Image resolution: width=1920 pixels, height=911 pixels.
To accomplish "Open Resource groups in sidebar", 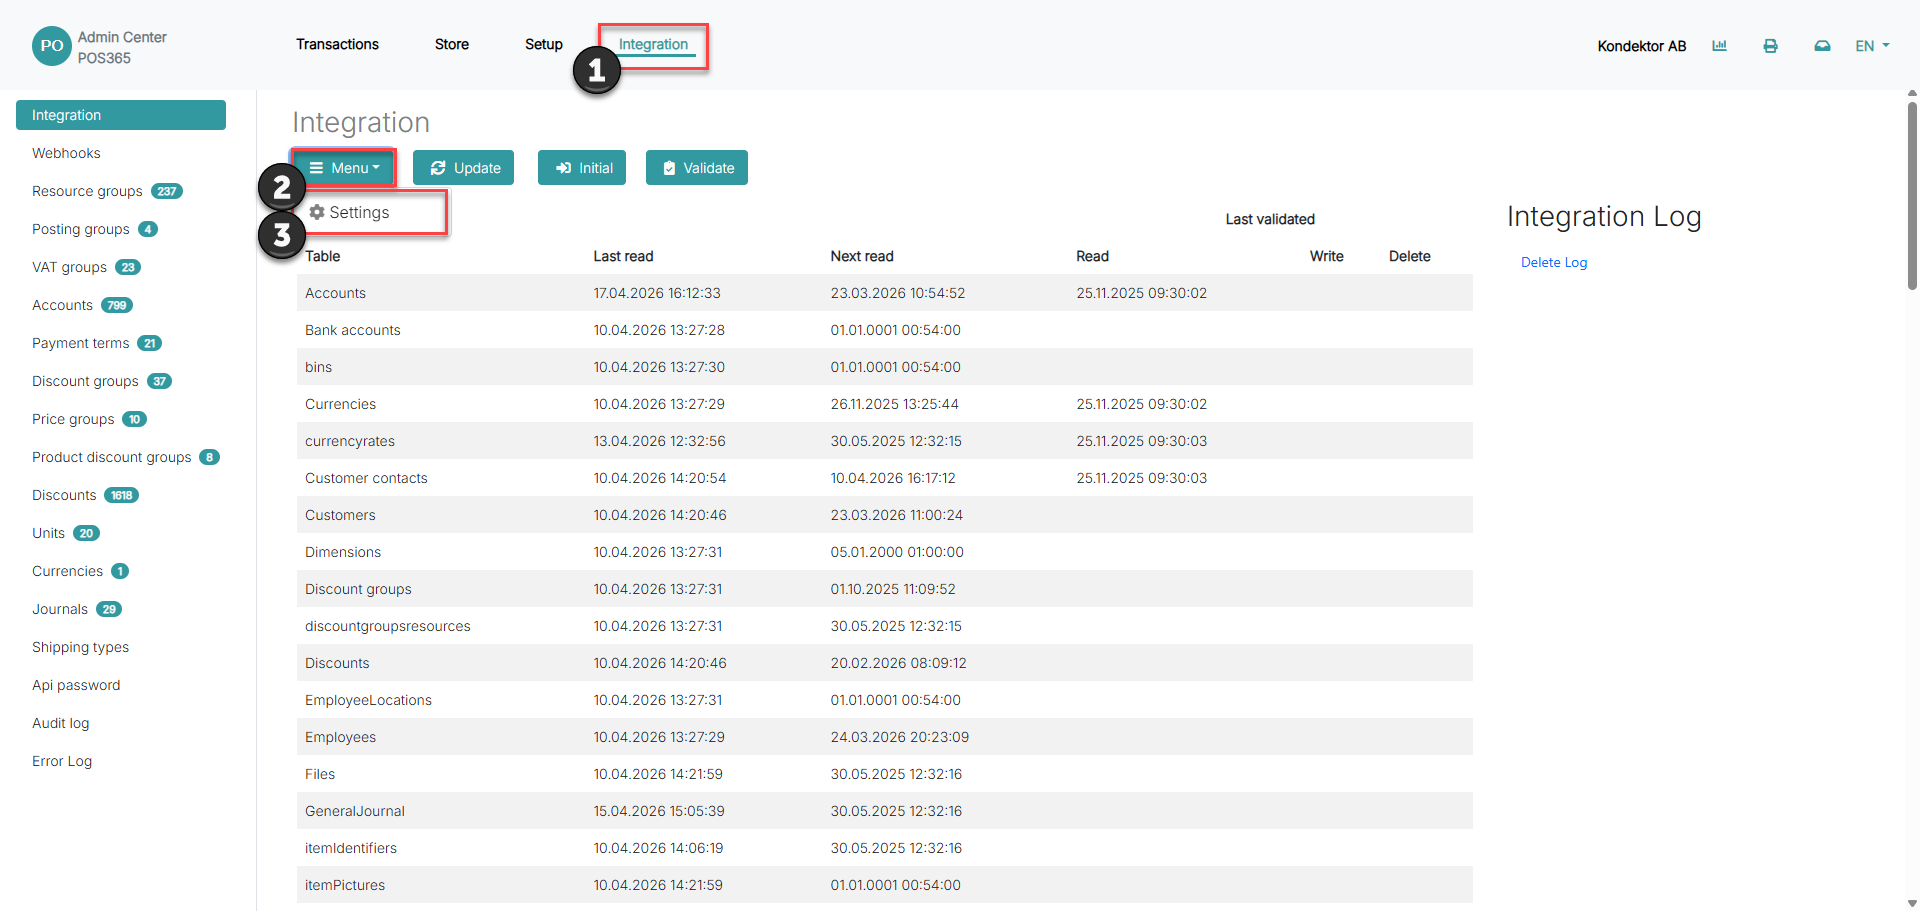I will tap(87, 191).
